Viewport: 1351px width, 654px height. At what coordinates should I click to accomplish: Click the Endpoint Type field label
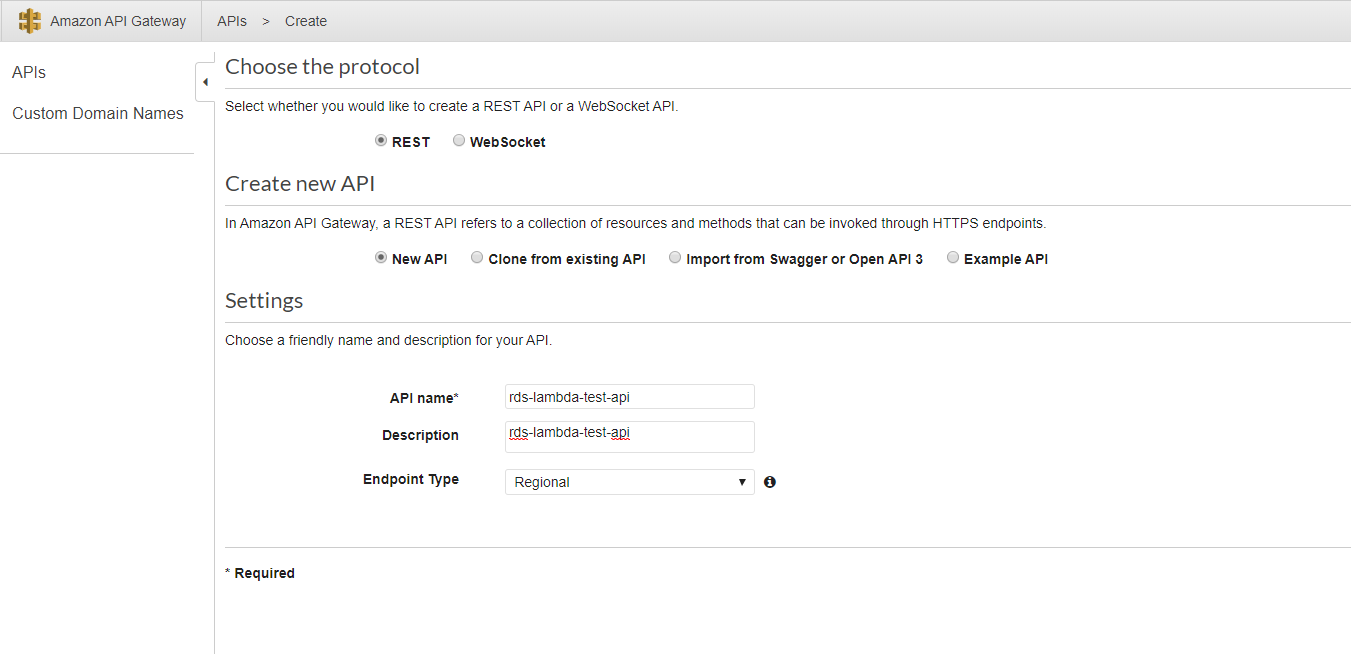(x=411, y=479)
